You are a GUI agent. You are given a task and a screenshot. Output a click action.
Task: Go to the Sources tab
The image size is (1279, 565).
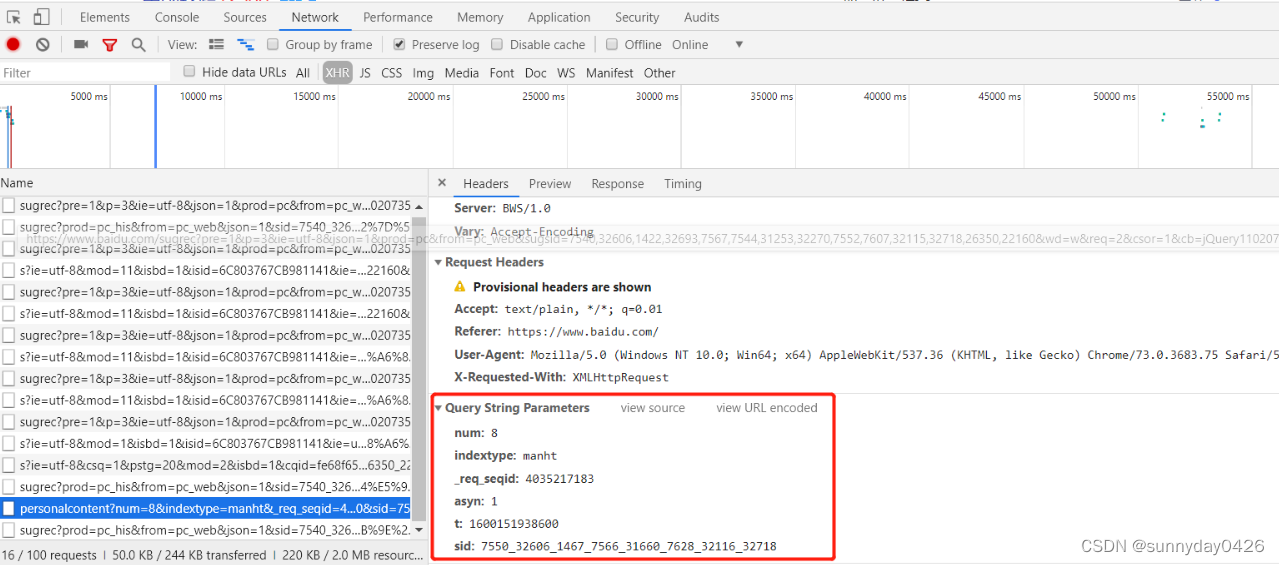(245, 17)
